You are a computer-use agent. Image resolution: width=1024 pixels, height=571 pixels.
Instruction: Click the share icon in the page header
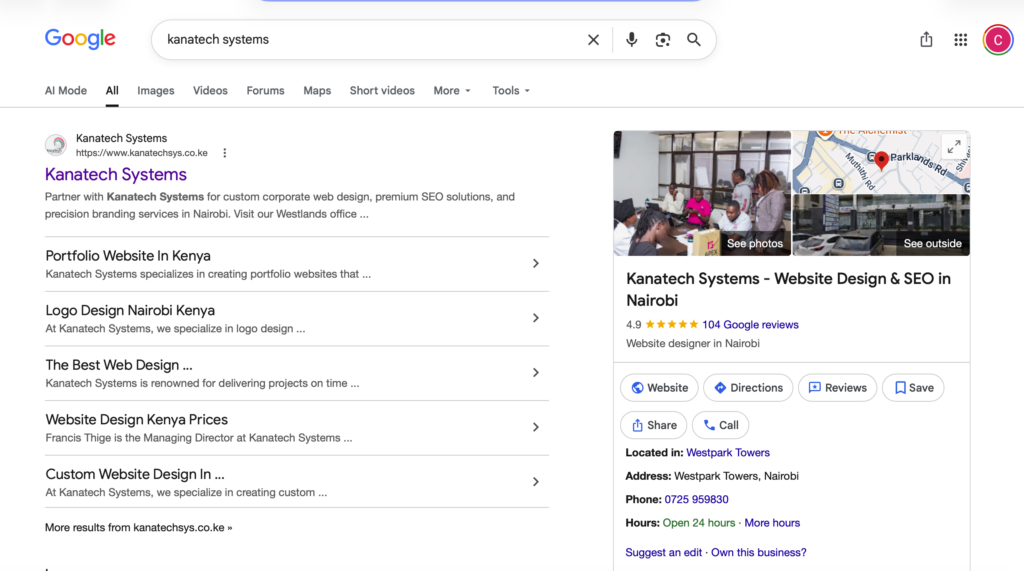pyautogui.click(x=926, y=39)
